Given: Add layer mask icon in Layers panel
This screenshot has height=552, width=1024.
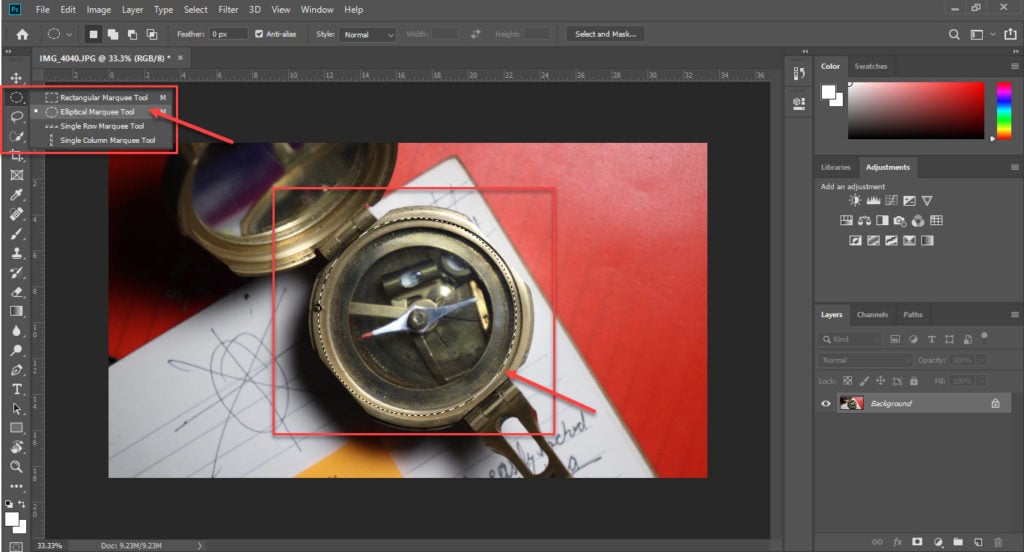Looking at the screenshot, I should coord(918,542).
